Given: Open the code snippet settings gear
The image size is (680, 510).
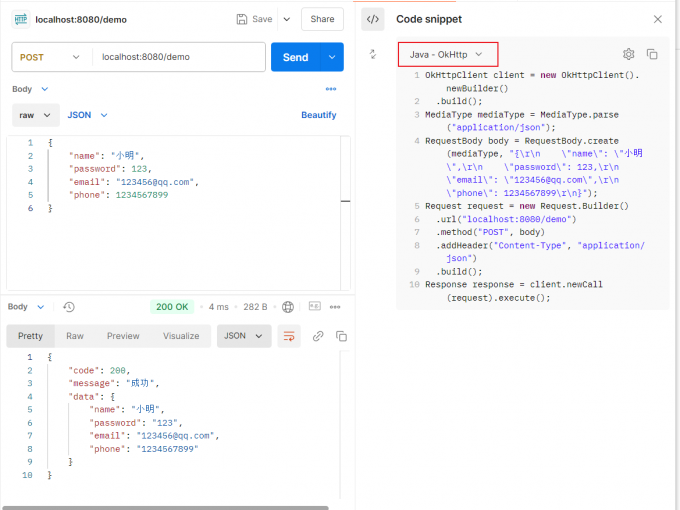Looking at the screenshot, I should pyautogui.click(x=628, y=54).
